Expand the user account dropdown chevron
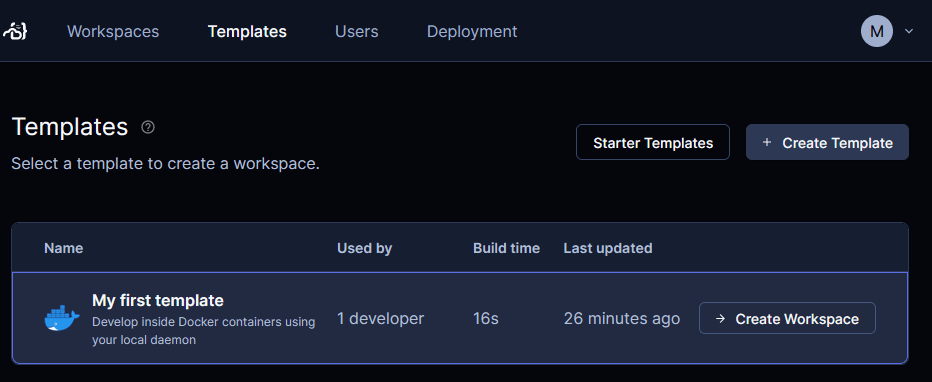The height and width of the screenshot is (382, 932). (909, 31)
